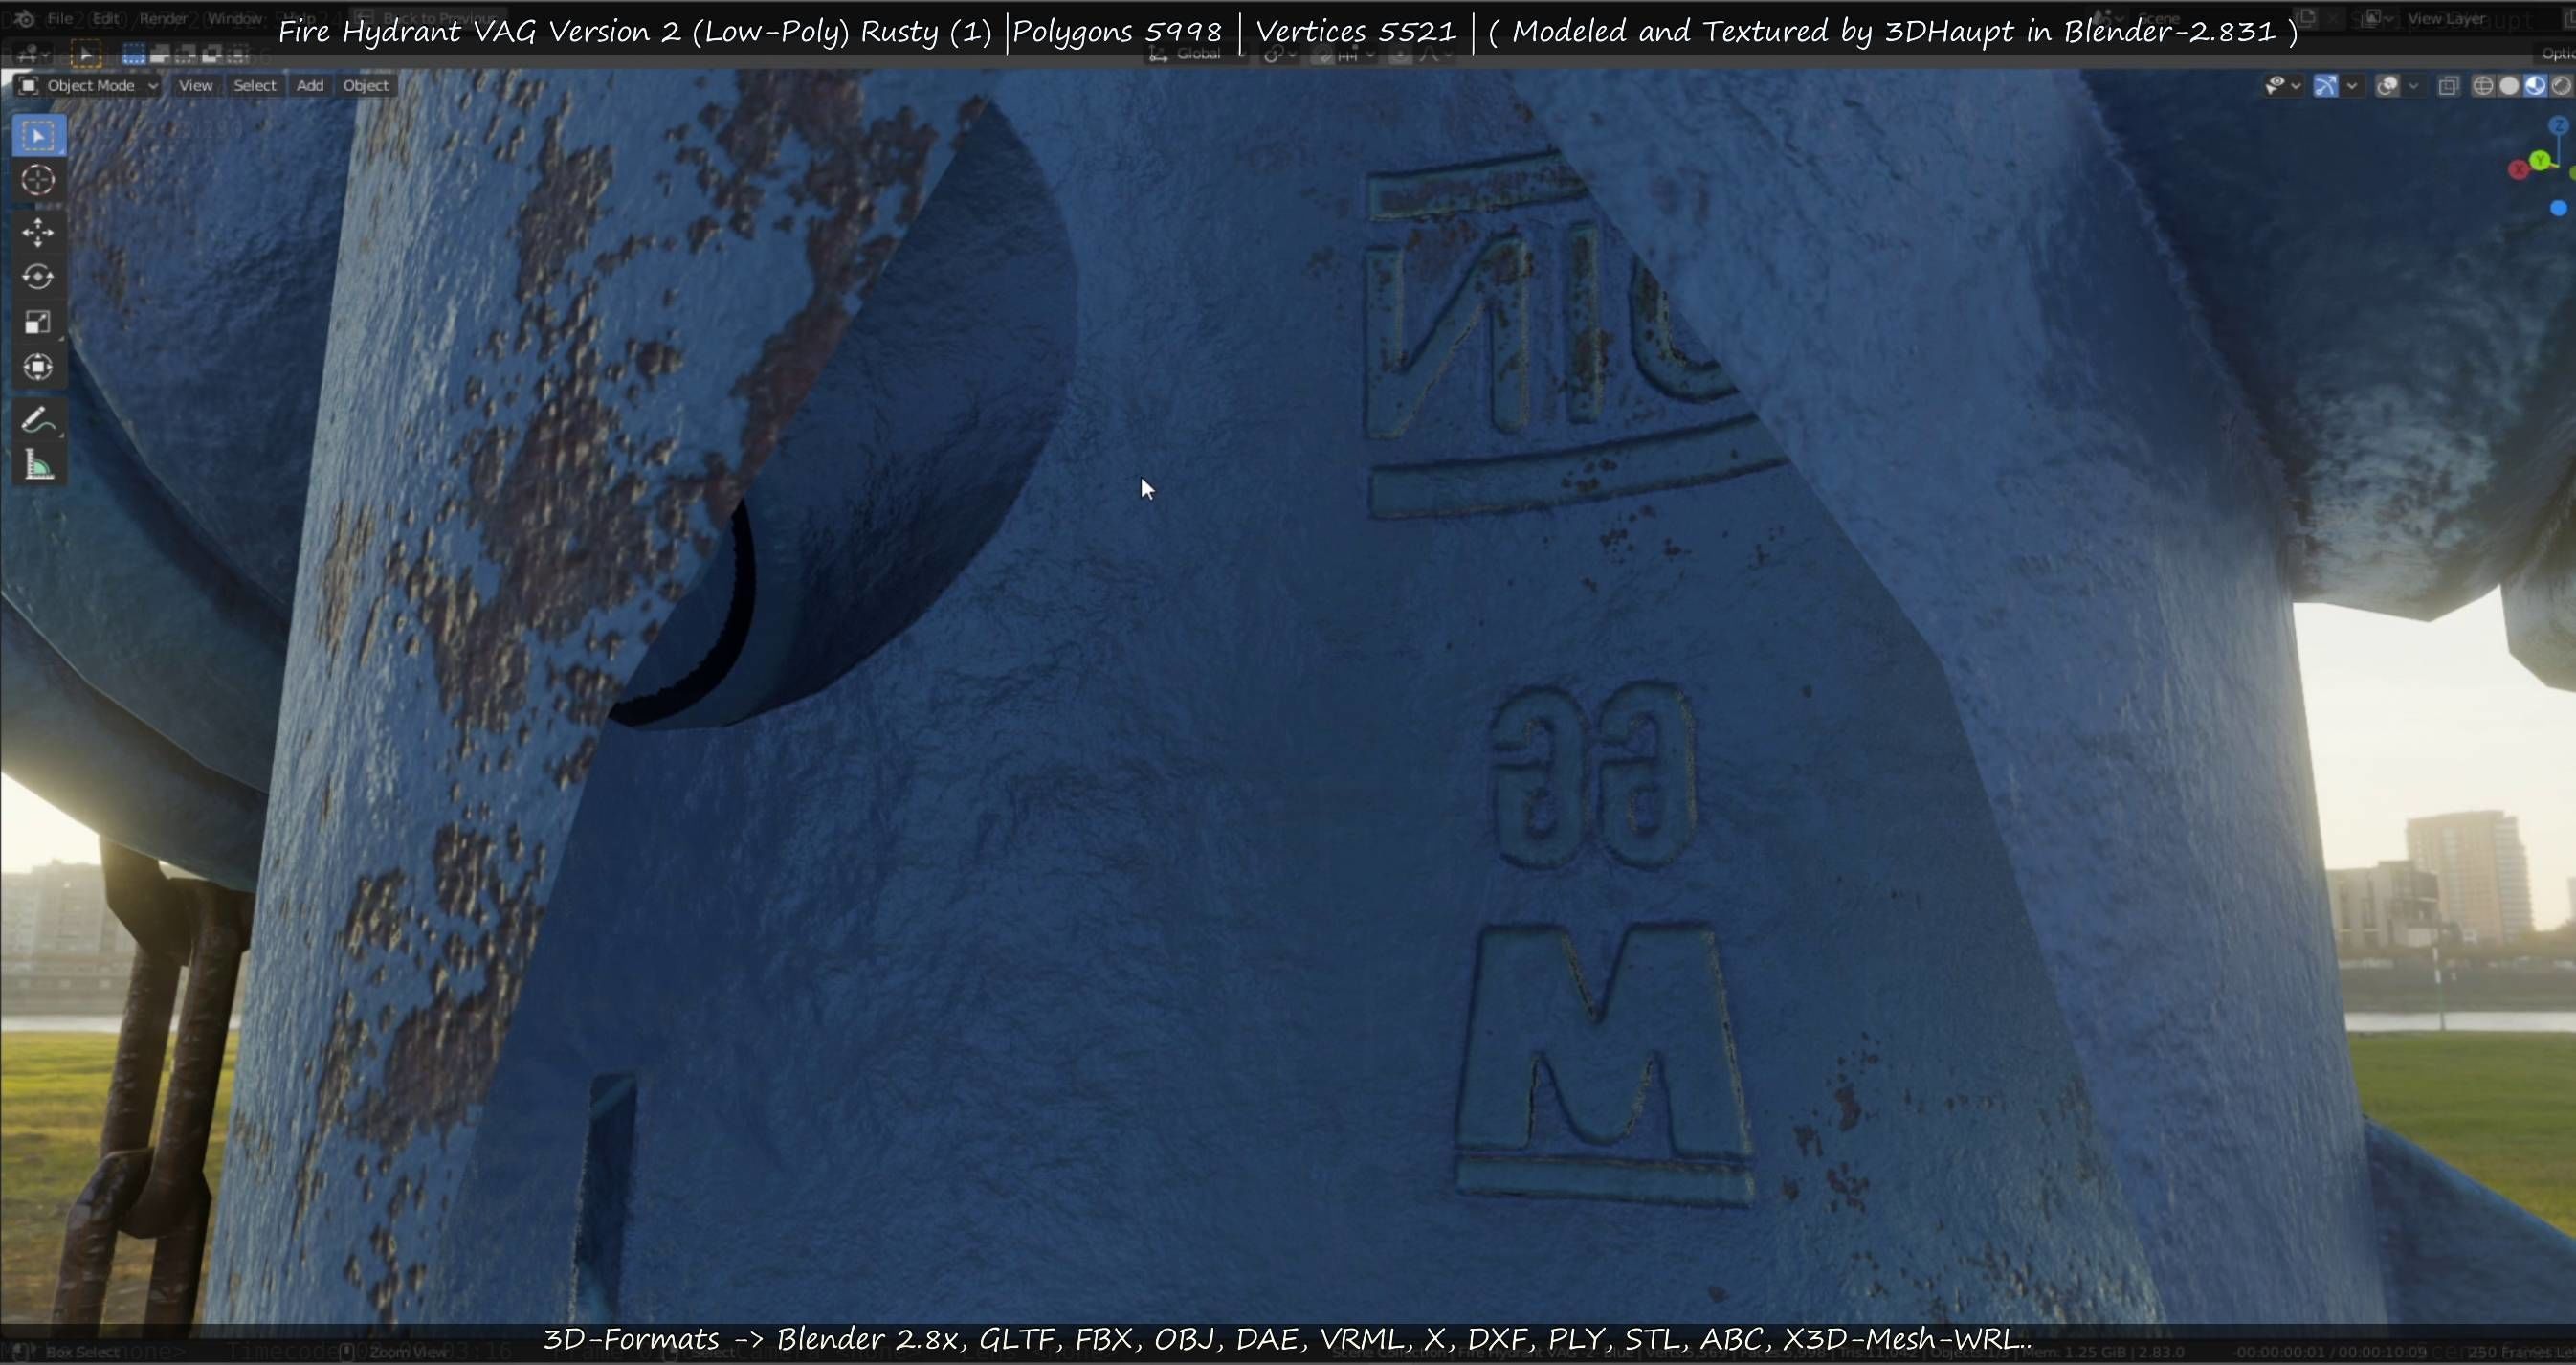Open the Global transform orientation dropdown
The height and width of the screenshot is (1365, 2576).
(1196, 54)
